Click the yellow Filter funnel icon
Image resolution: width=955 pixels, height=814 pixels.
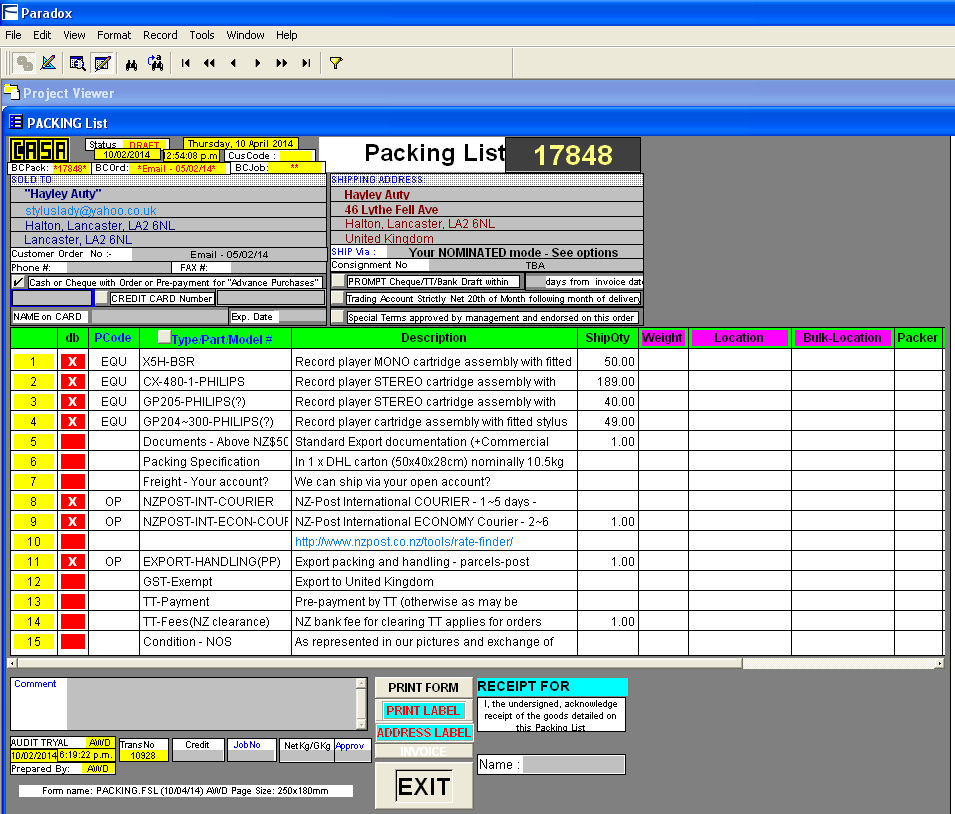coord(336,63)
